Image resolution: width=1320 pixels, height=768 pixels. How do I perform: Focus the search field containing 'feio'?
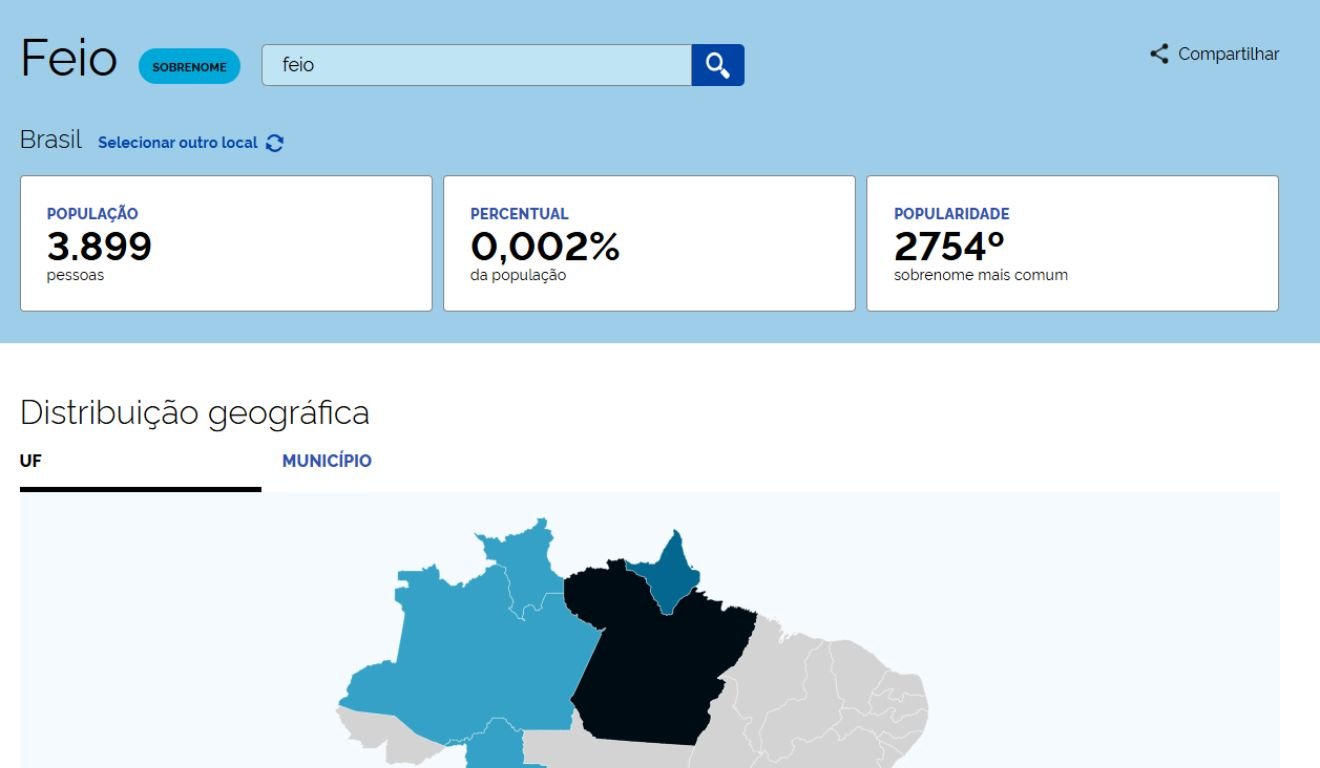tap(476, 65)
